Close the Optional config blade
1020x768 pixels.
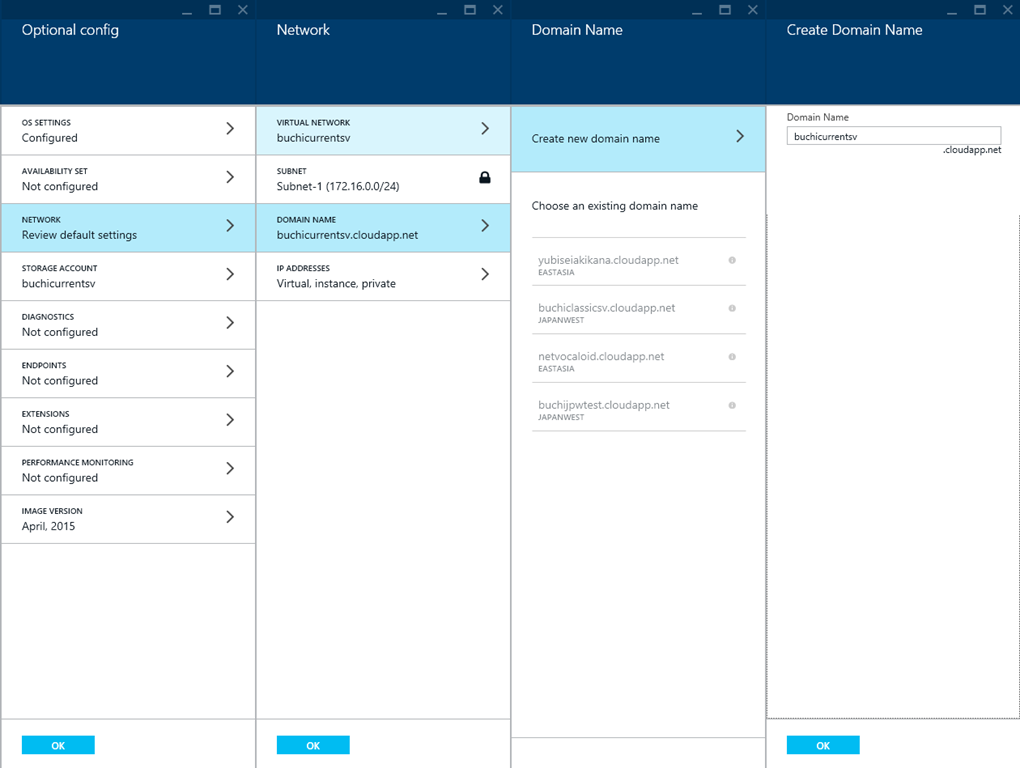coord(243,10)
